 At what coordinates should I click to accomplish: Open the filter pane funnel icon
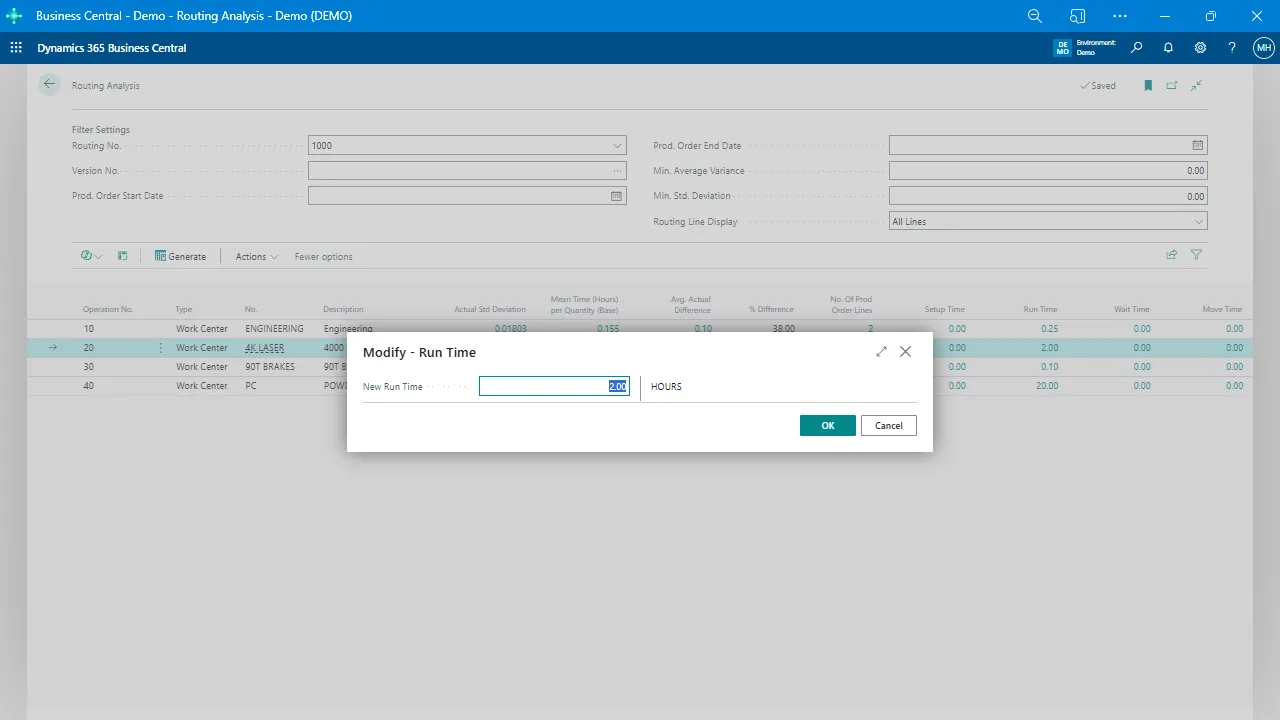pyautogui.click(x=1196, y=255)
